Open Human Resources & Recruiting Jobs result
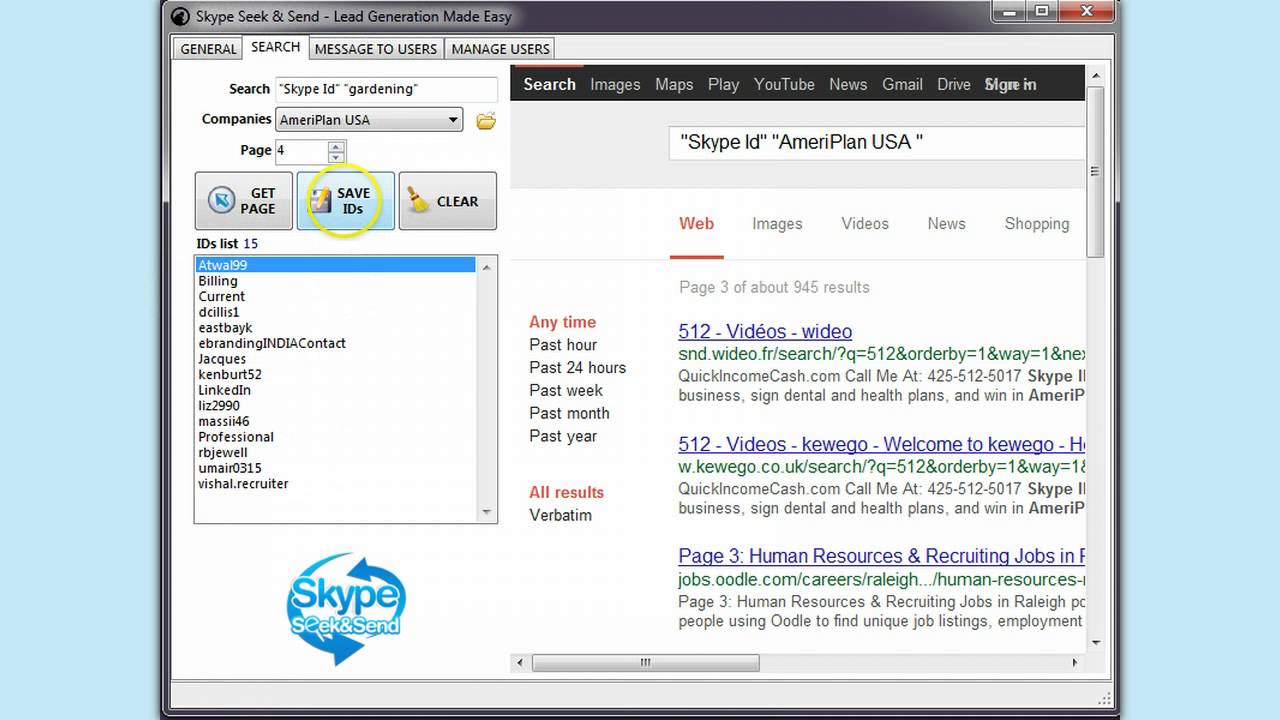This screenshot has height=720, width=1280. pyautogui.click(x=881, y=556)
